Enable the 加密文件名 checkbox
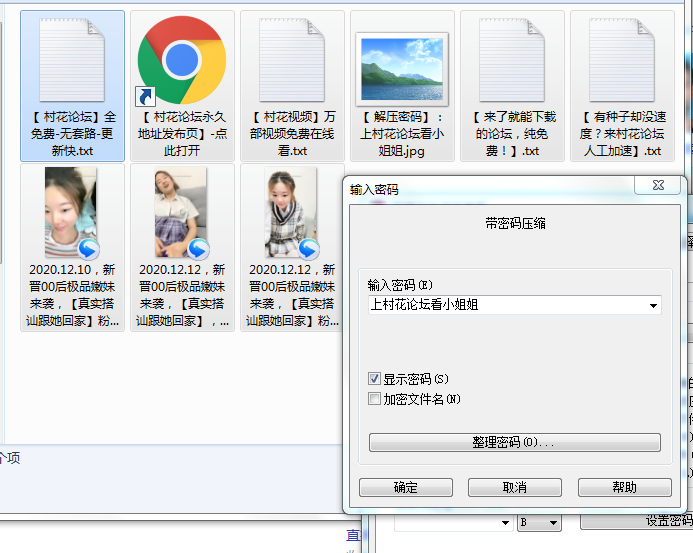693x553 pixels. click(x=375, y=399)
